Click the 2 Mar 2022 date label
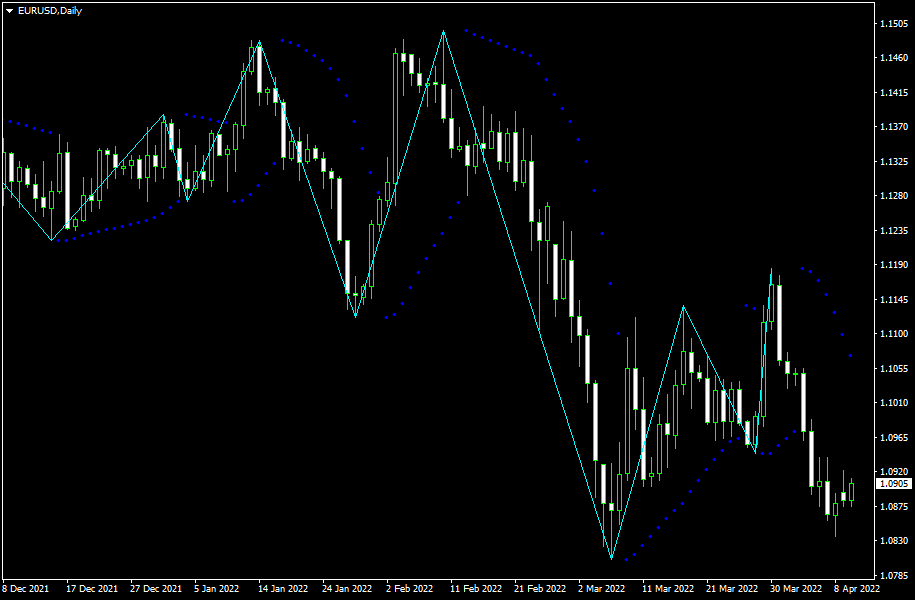Screen dimensions: 915x600 tap(602, 588)
